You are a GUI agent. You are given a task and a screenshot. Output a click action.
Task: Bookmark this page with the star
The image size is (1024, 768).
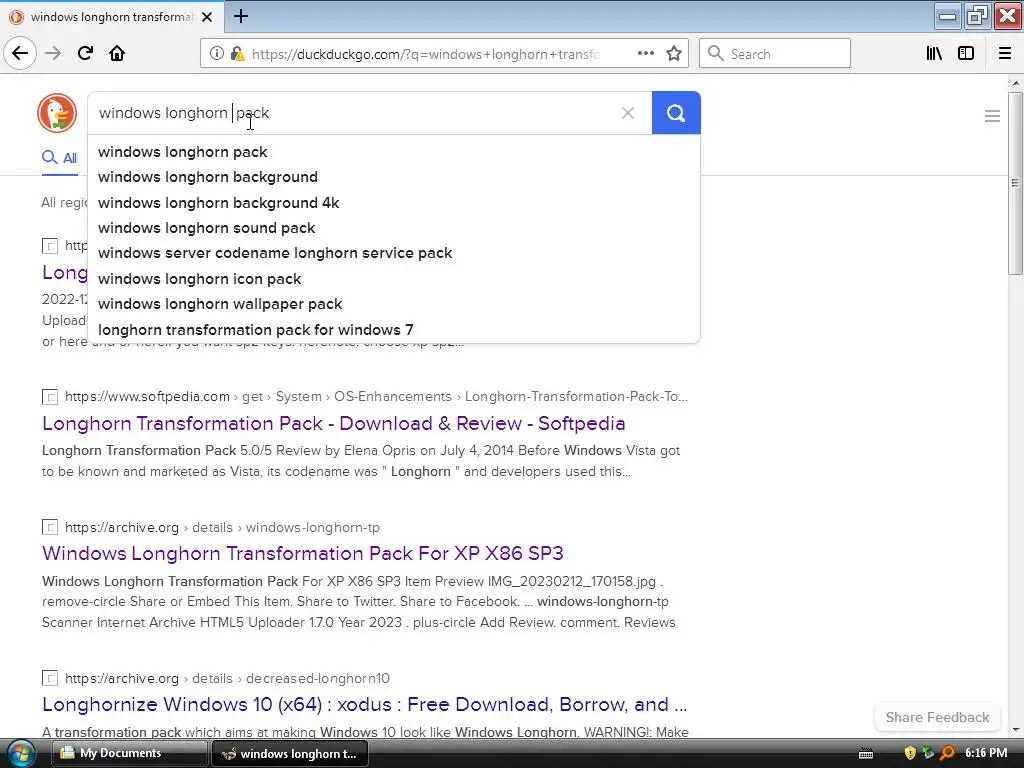pos(674,54)
